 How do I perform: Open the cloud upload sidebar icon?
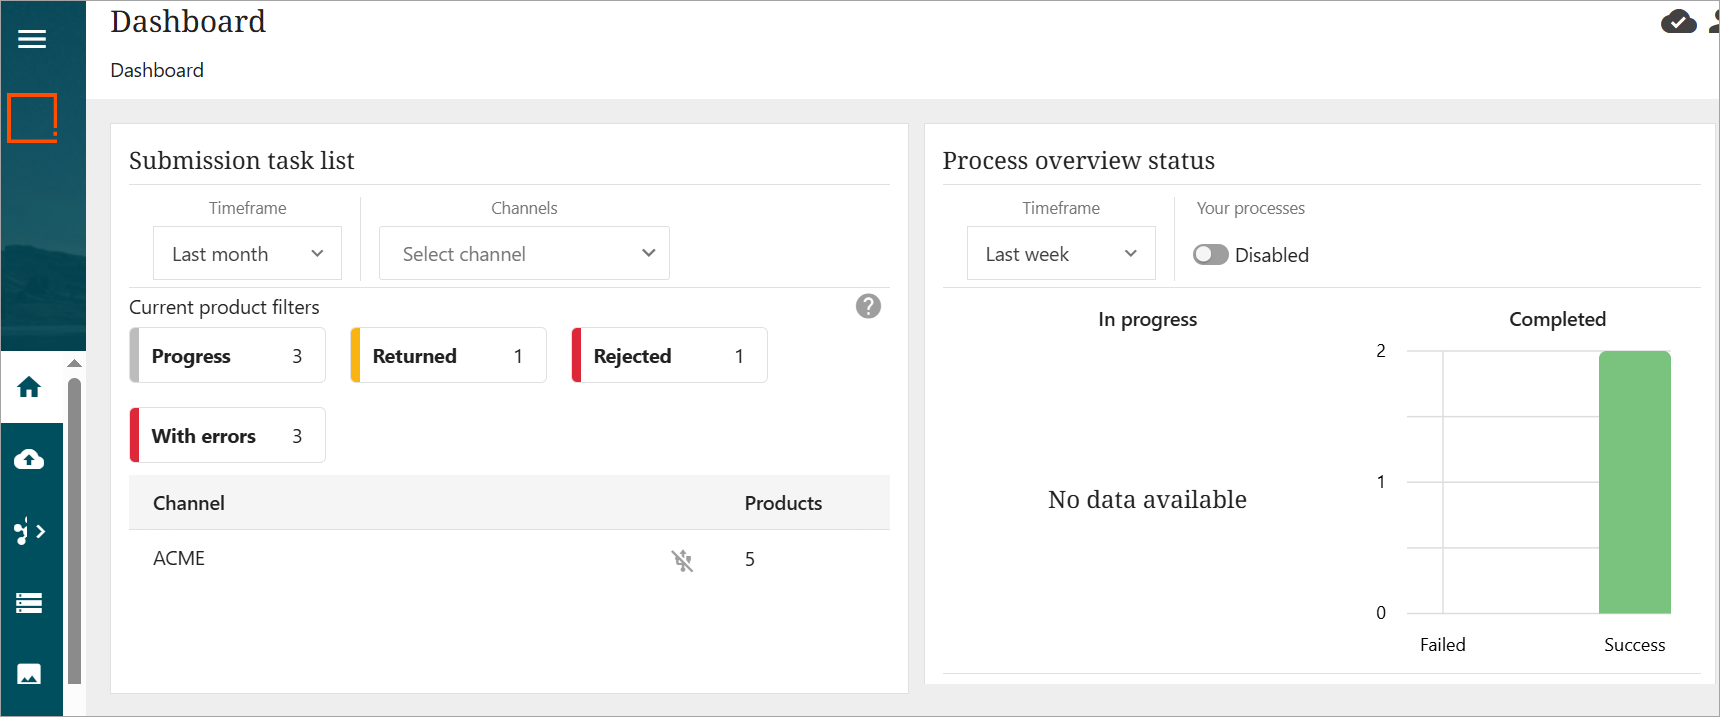point(29,459)
